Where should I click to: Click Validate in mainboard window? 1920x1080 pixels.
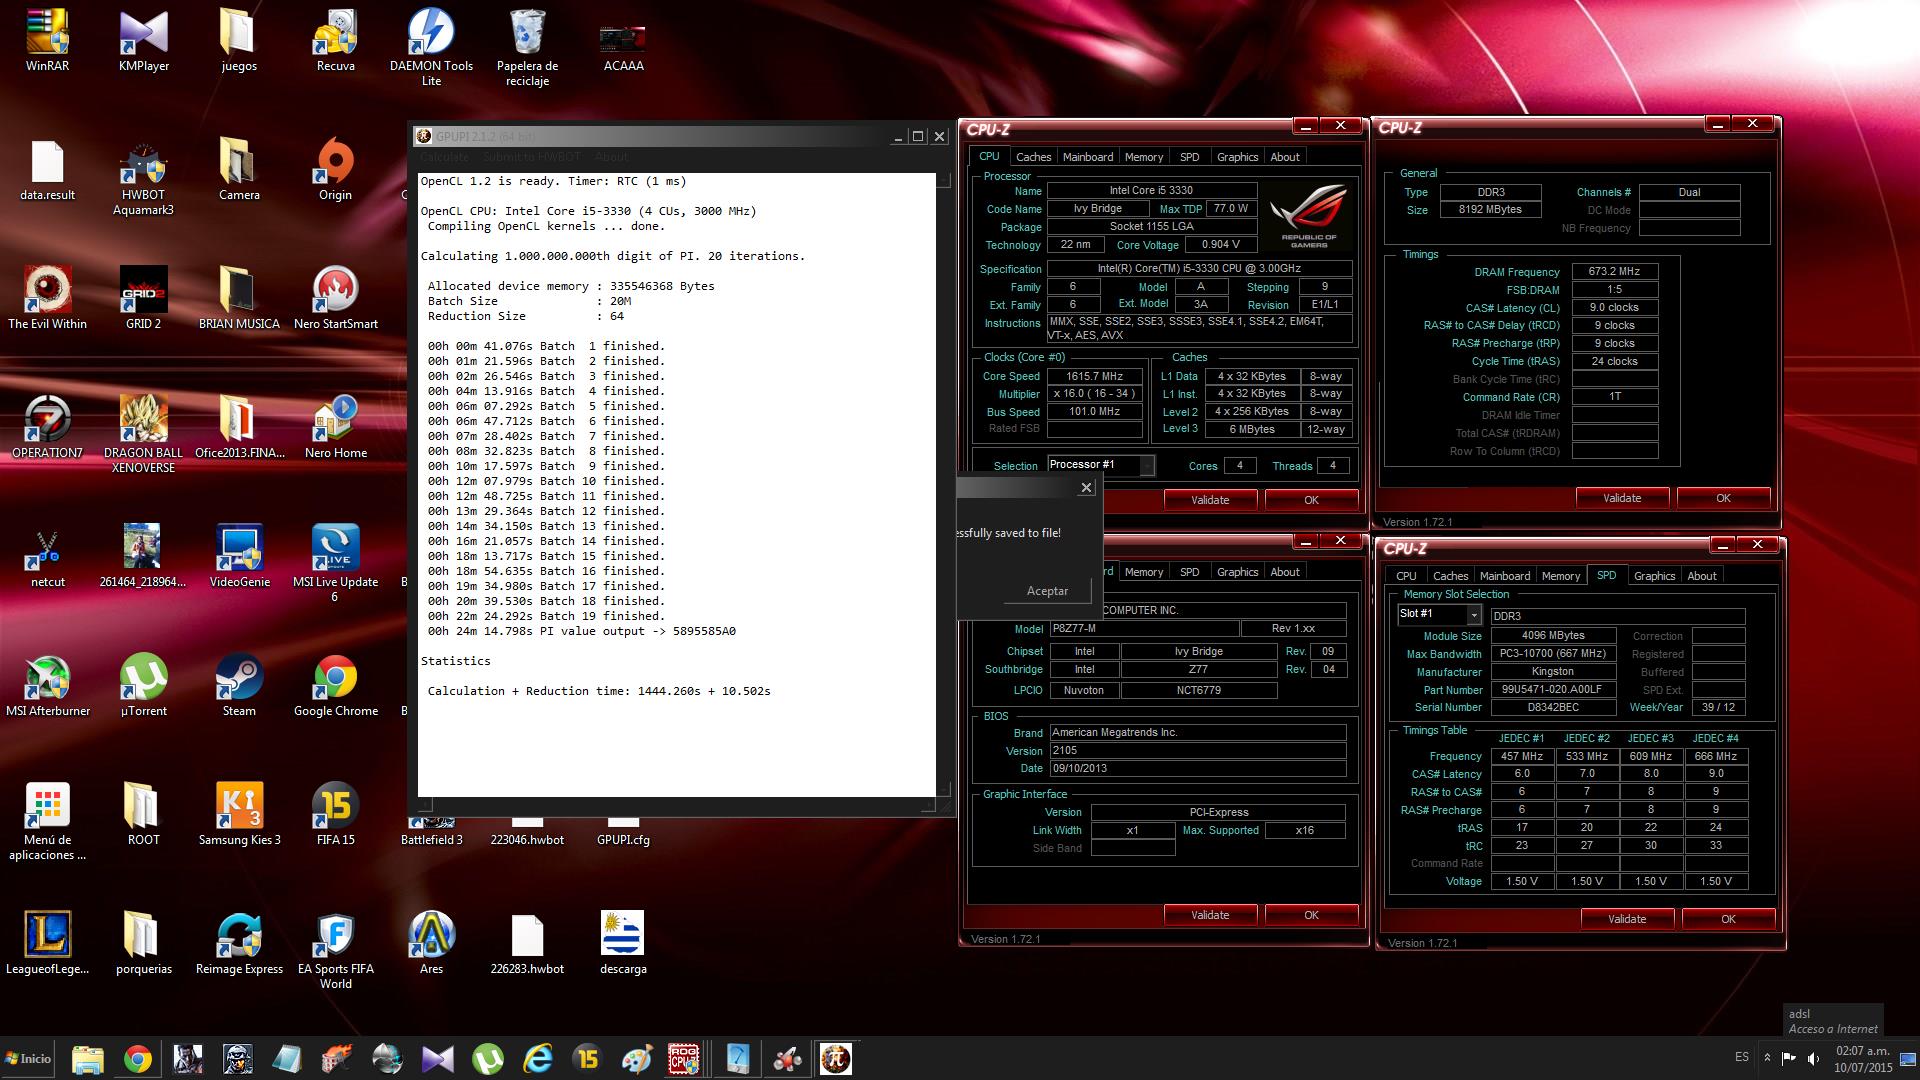(1210, 915)
